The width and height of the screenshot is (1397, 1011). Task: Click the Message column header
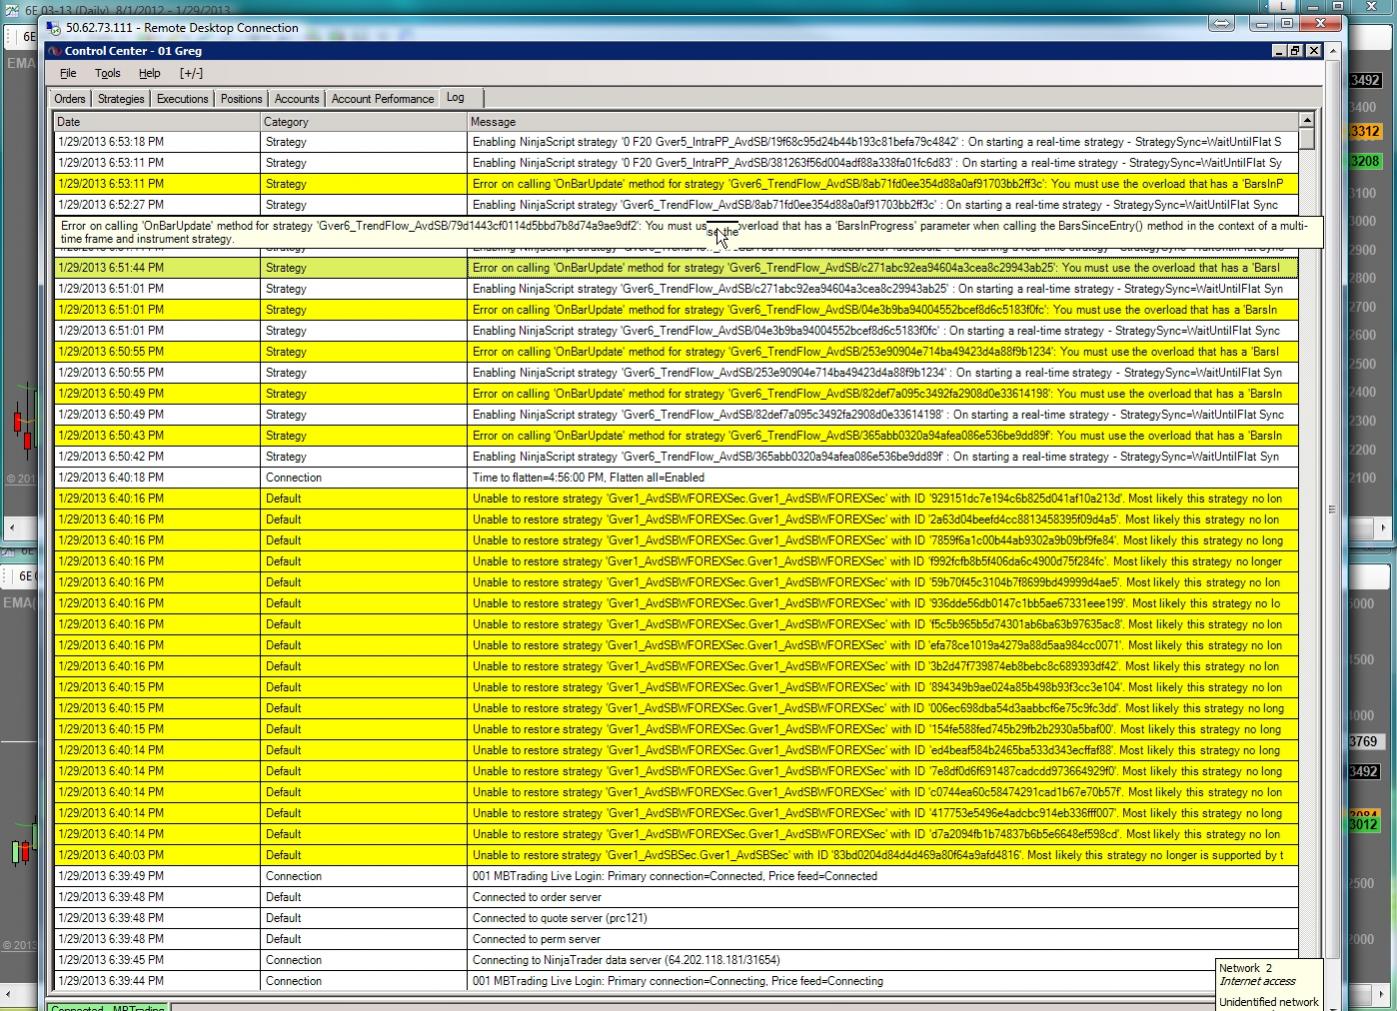pyautogui.click(x=883, y=122)
